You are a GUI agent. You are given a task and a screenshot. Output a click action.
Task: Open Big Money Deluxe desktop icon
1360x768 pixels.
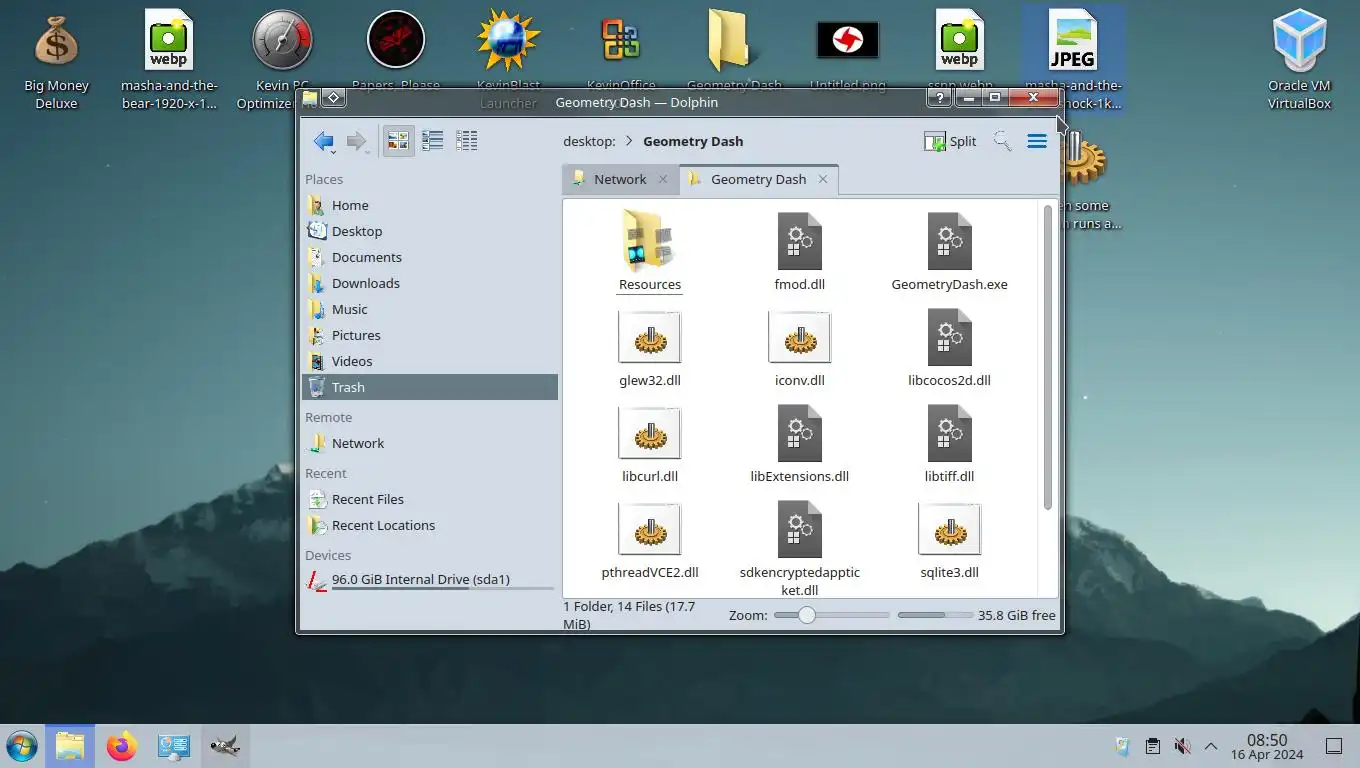pyautogui.click(x=56, y=62)
